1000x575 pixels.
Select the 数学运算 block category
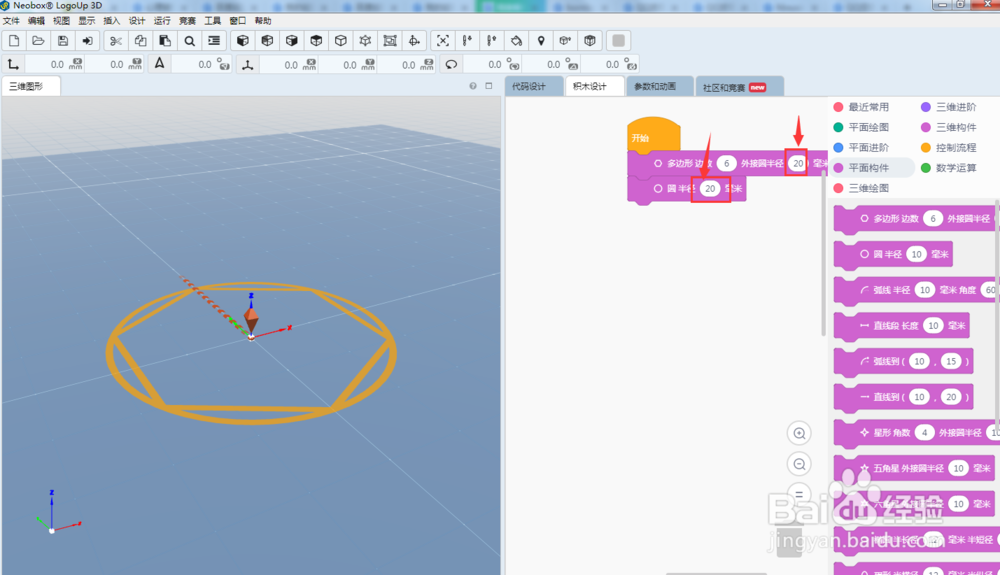pyautogui.click(x=949, y=168)
